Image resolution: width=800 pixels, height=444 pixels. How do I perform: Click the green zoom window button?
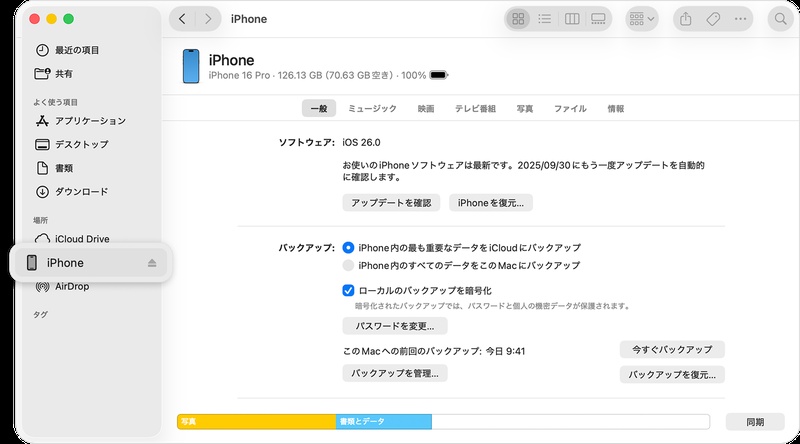(68, 19)
